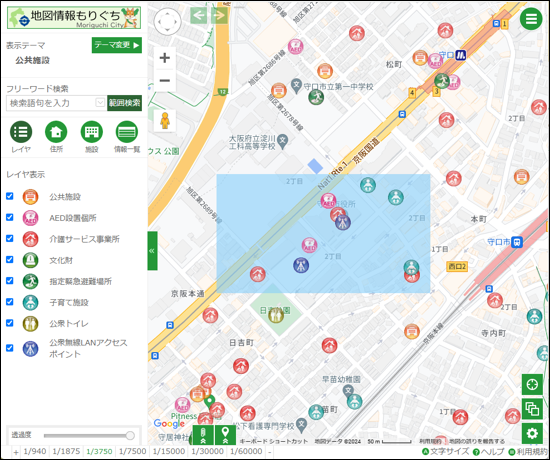550x460 pixels.
Task: Open the 利用規約 link in the bottom bar
Action: click(529, 452)
